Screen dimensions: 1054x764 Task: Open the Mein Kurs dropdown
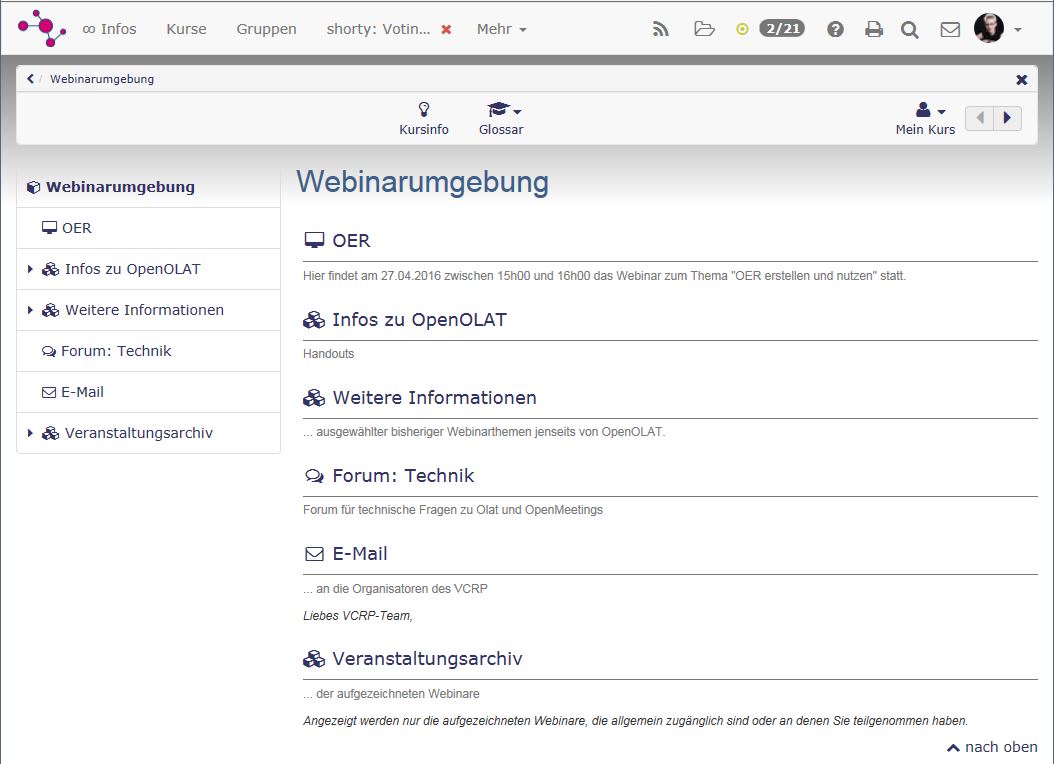coord(926,117)
